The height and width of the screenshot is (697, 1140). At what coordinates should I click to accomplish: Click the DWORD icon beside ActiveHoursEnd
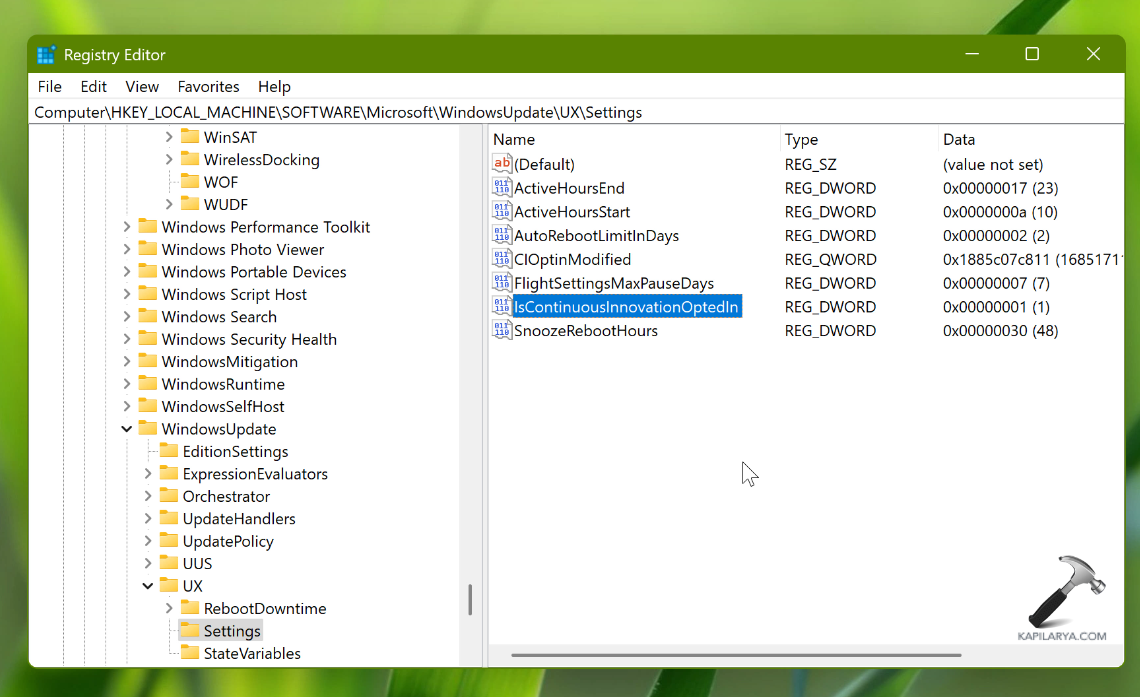502,187
